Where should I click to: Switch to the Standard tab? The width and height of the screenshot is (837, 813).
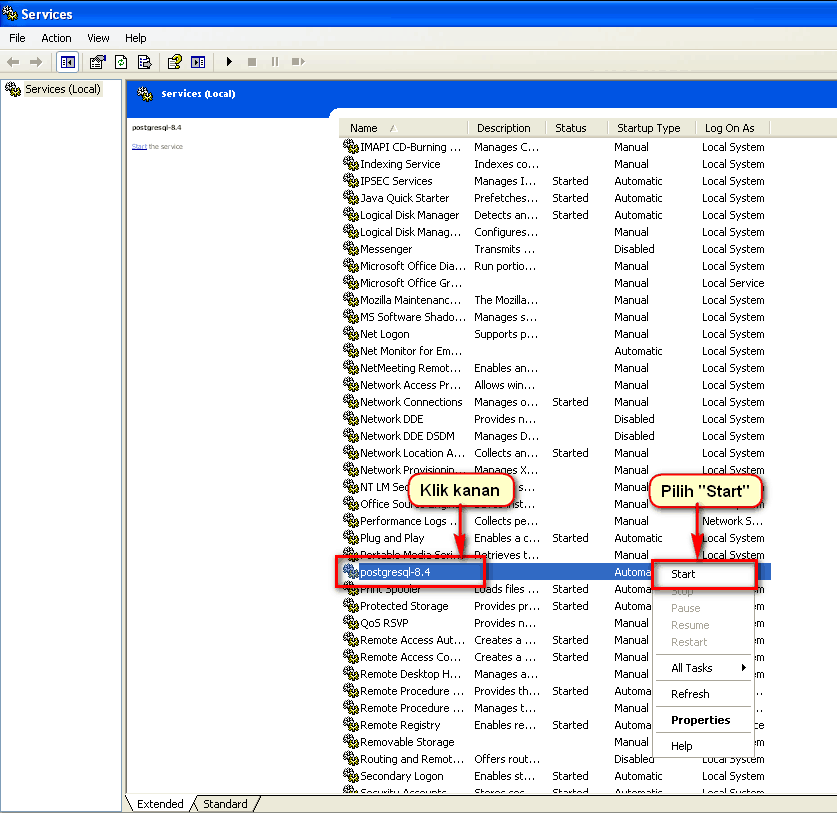(x=225, y=804)
